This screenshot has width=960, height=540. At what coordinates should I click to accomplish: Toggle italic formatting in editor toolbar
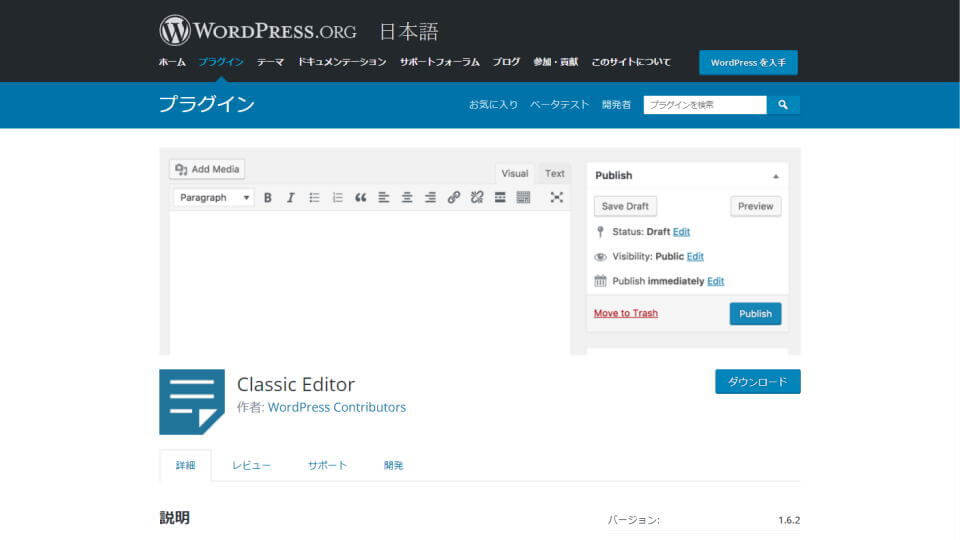pyautogui.click(x=291, y=198)
